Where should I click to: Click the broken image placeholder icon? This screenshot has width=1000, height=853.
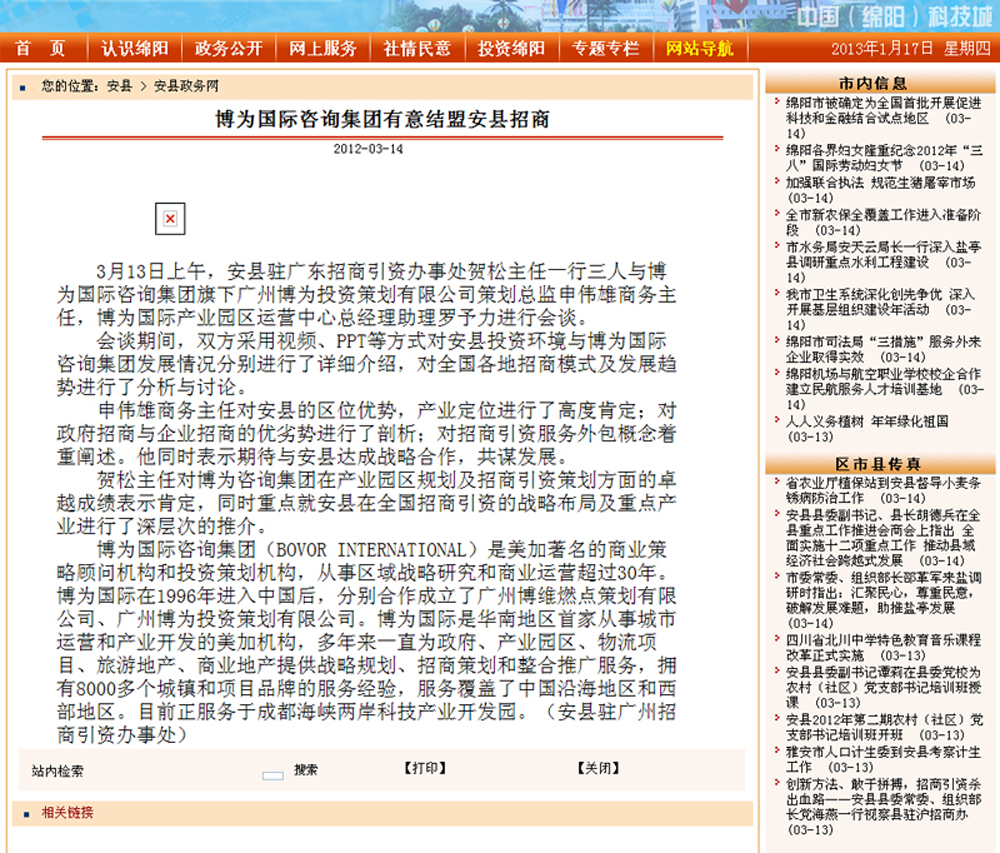(170, 219)
